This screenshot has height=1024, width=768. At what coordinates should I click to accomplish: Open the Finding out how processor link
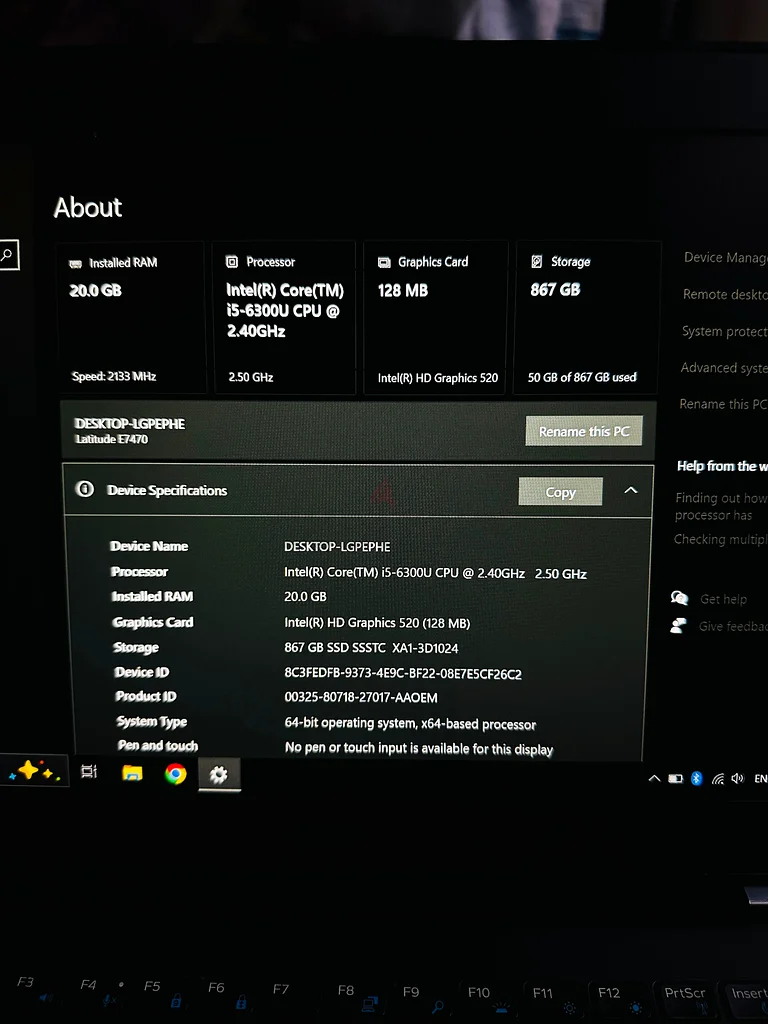(721, 506)
